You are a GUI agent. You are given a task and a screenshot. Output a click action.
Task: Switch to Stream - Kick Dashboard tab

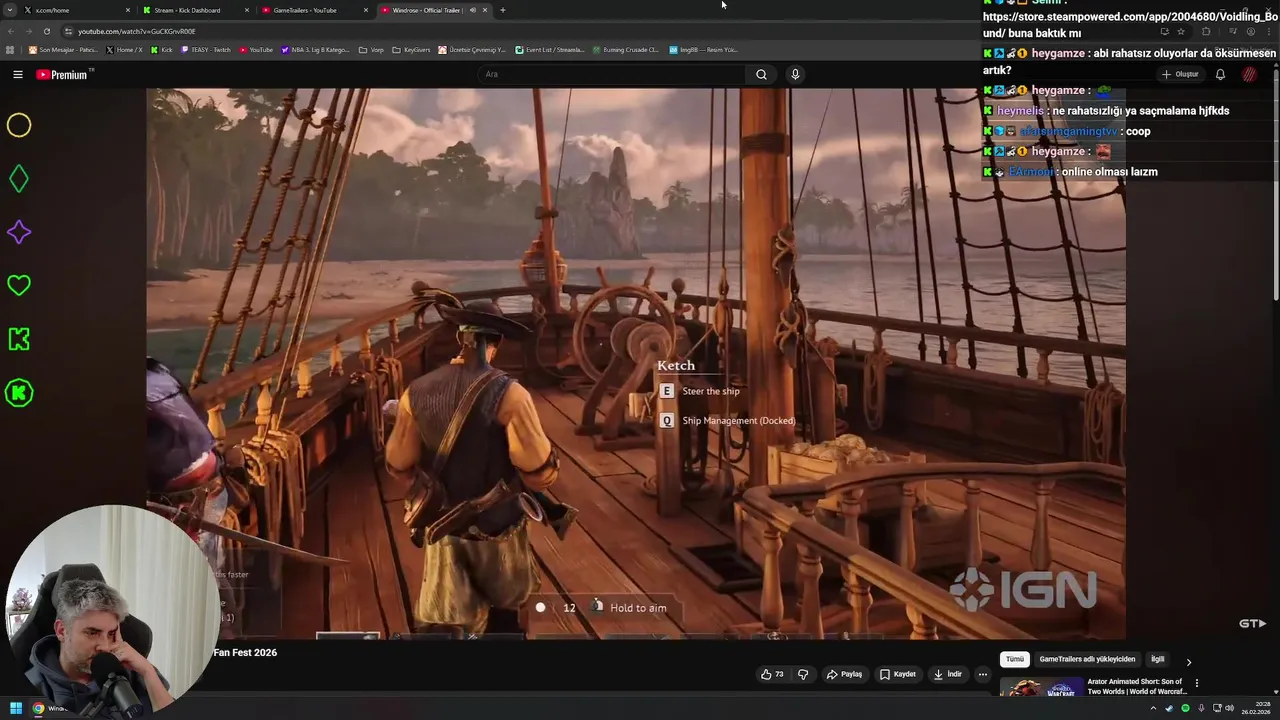pos(195,10)
